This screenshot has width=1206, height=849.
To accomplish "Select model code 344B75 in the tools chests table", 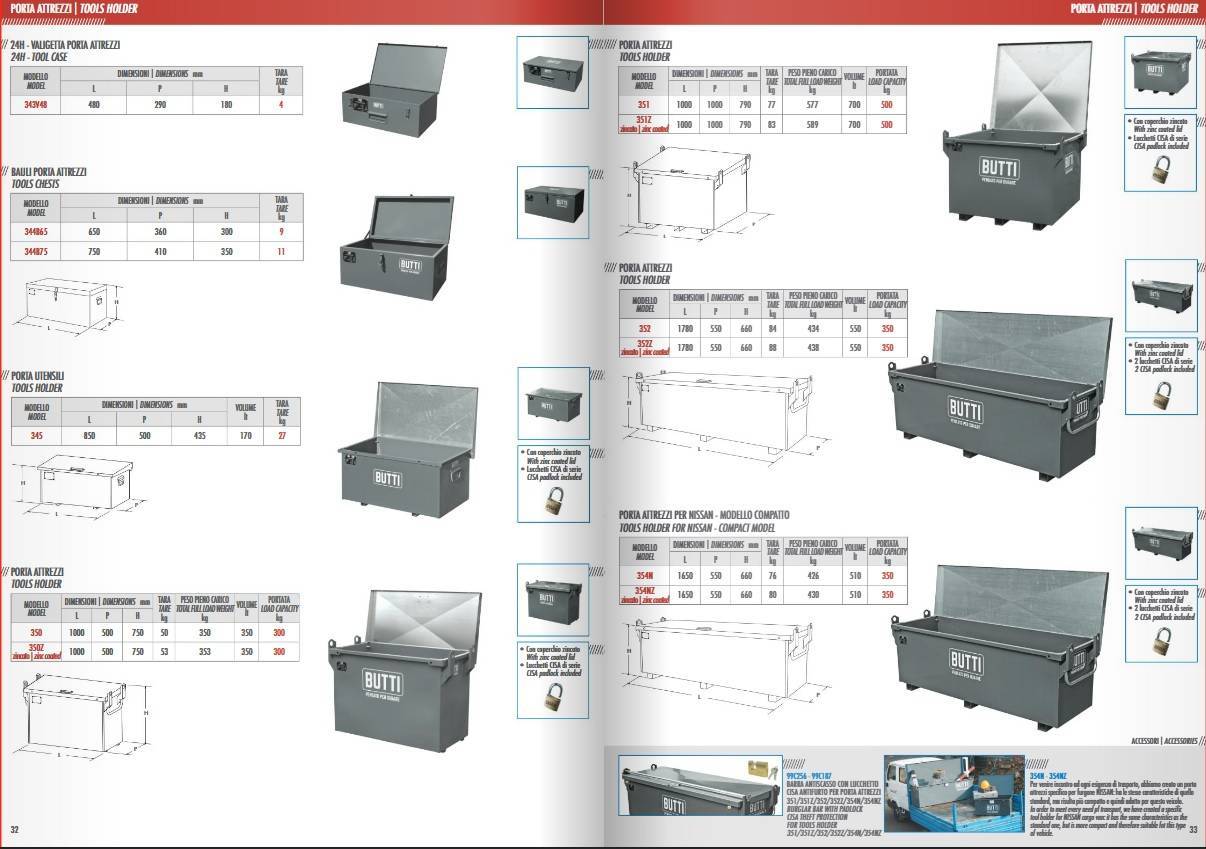I will tap(35, 252).
